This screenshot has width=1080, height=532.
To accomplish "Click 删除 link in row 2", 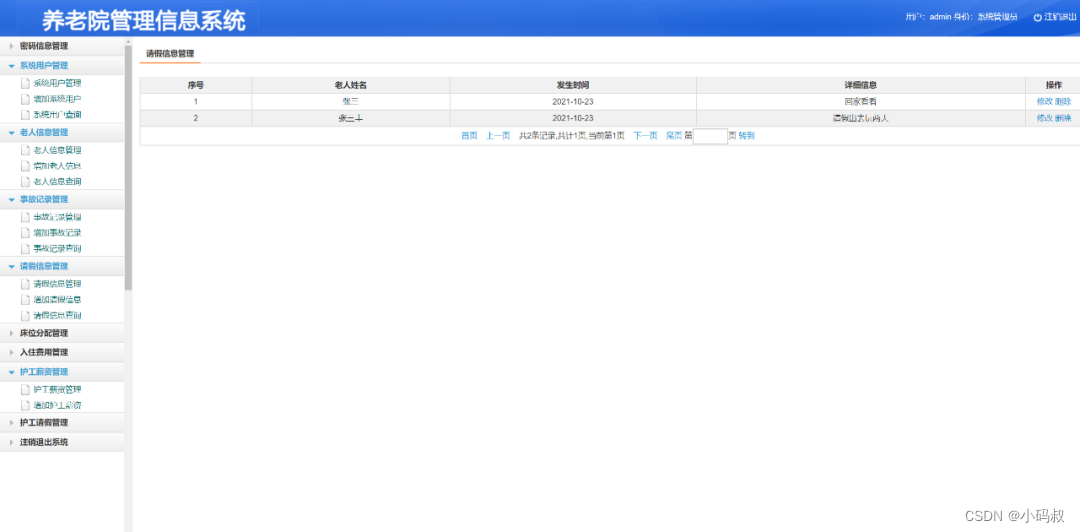I will [x=1063, y=118].
